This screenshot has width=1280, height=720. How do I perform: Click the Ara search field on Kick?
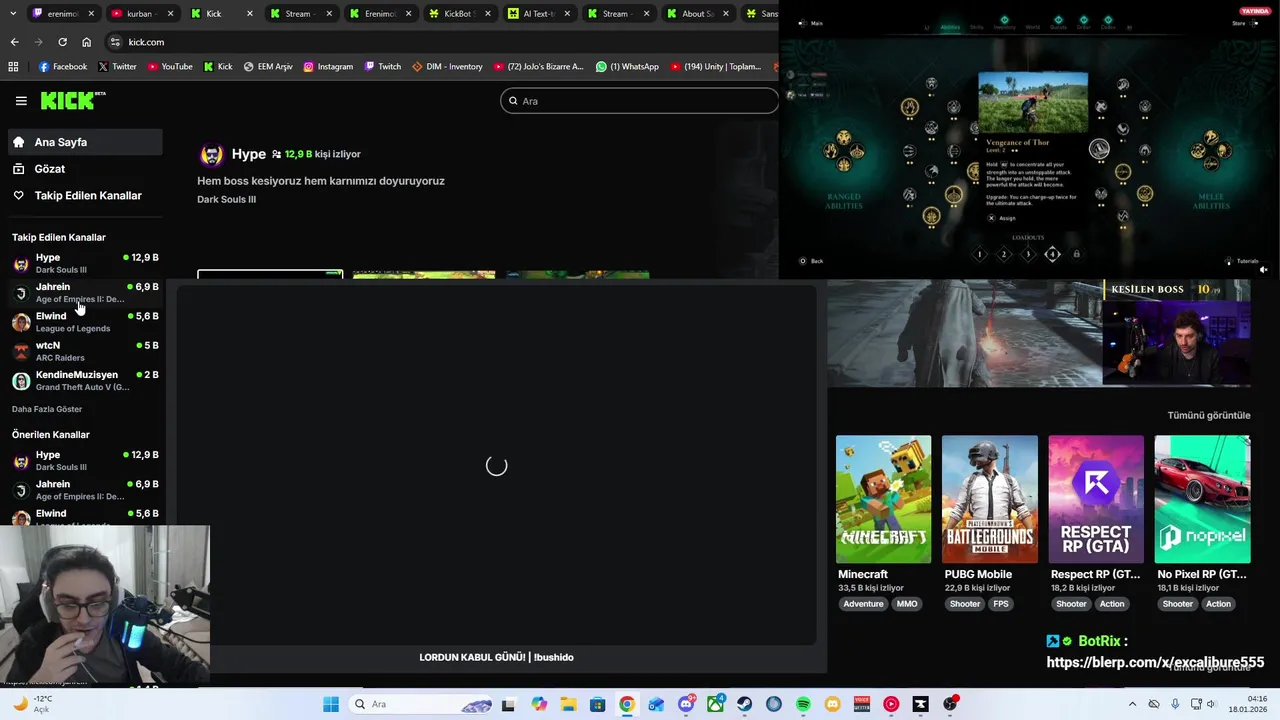coord(640,101)
